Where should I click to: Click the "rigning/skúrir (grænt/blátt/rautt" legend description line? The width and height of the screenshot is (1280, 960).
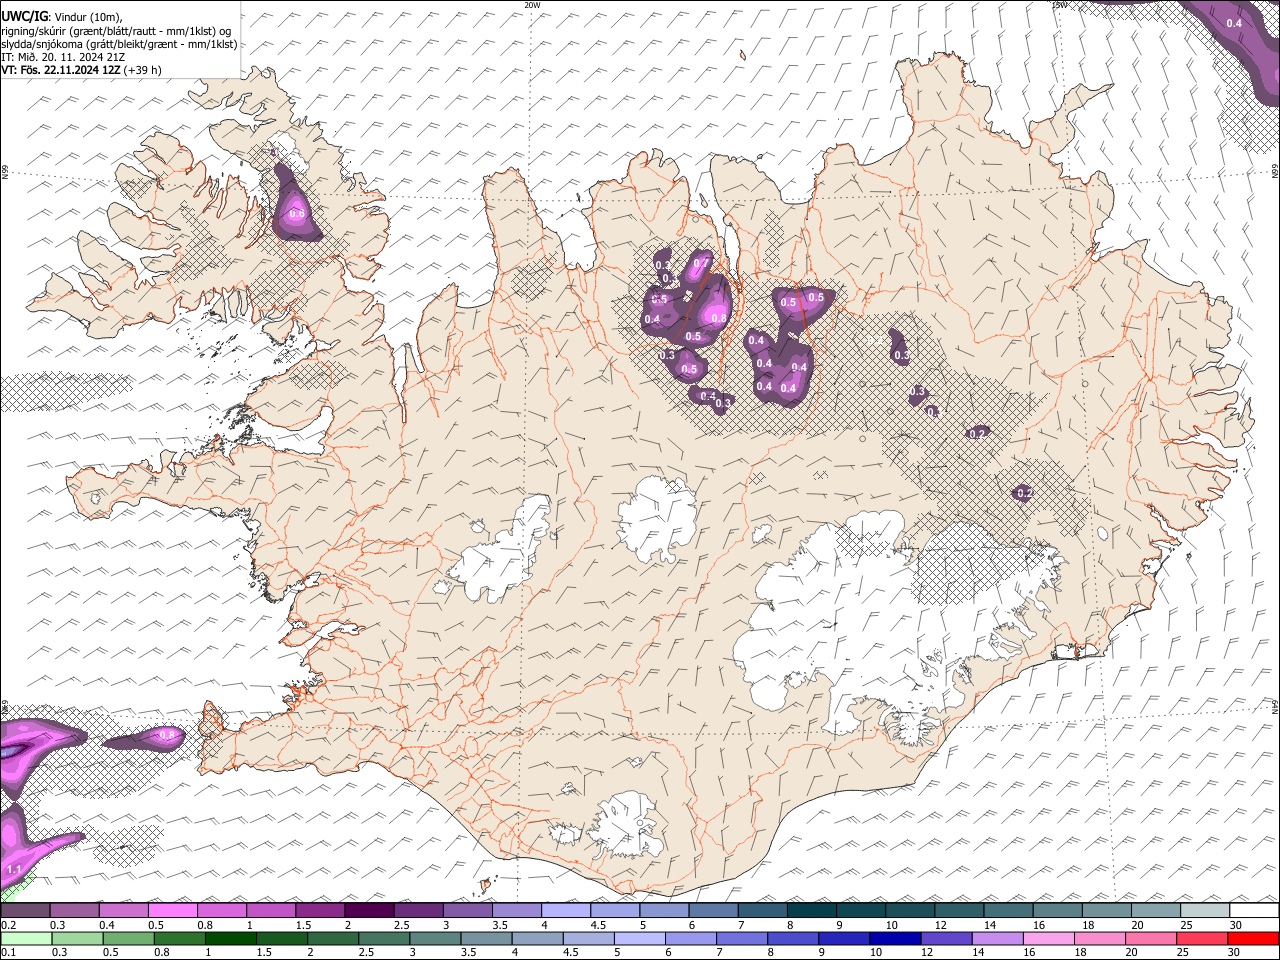tap(116, 30)
